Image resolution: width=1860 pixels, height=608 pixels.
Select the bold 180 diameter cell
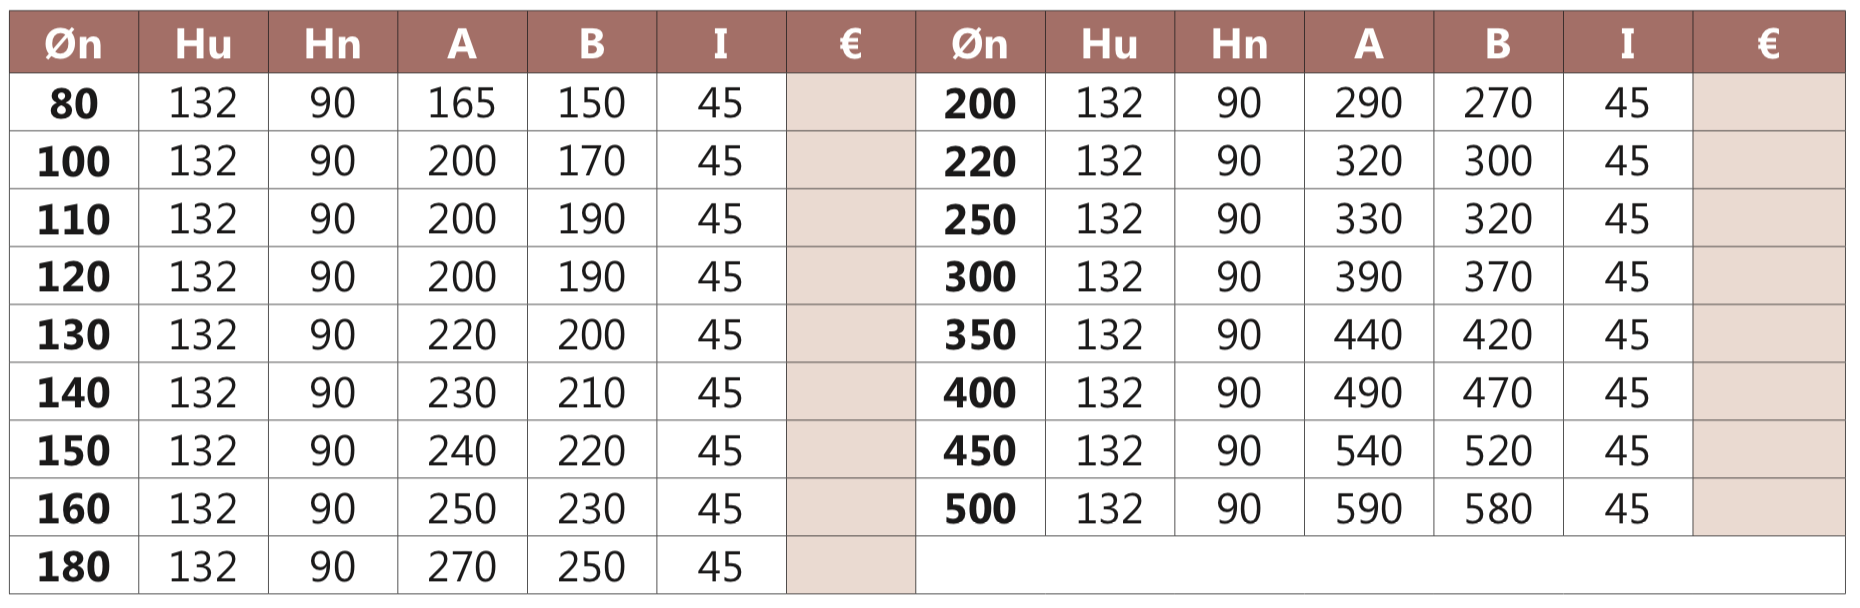coord(74,567)
